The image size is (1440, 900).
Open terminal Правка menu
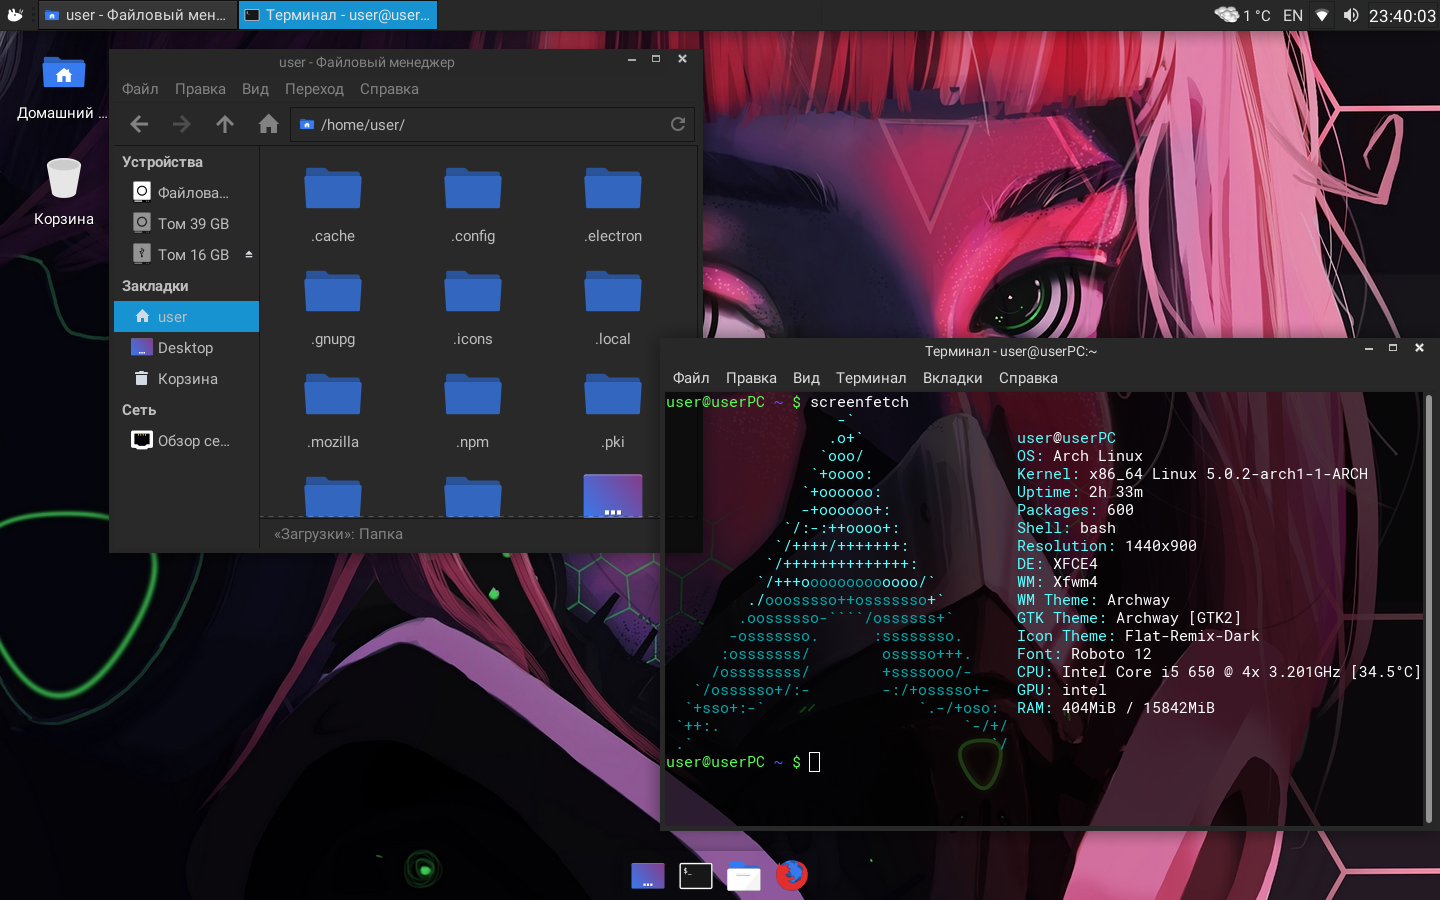751,378
